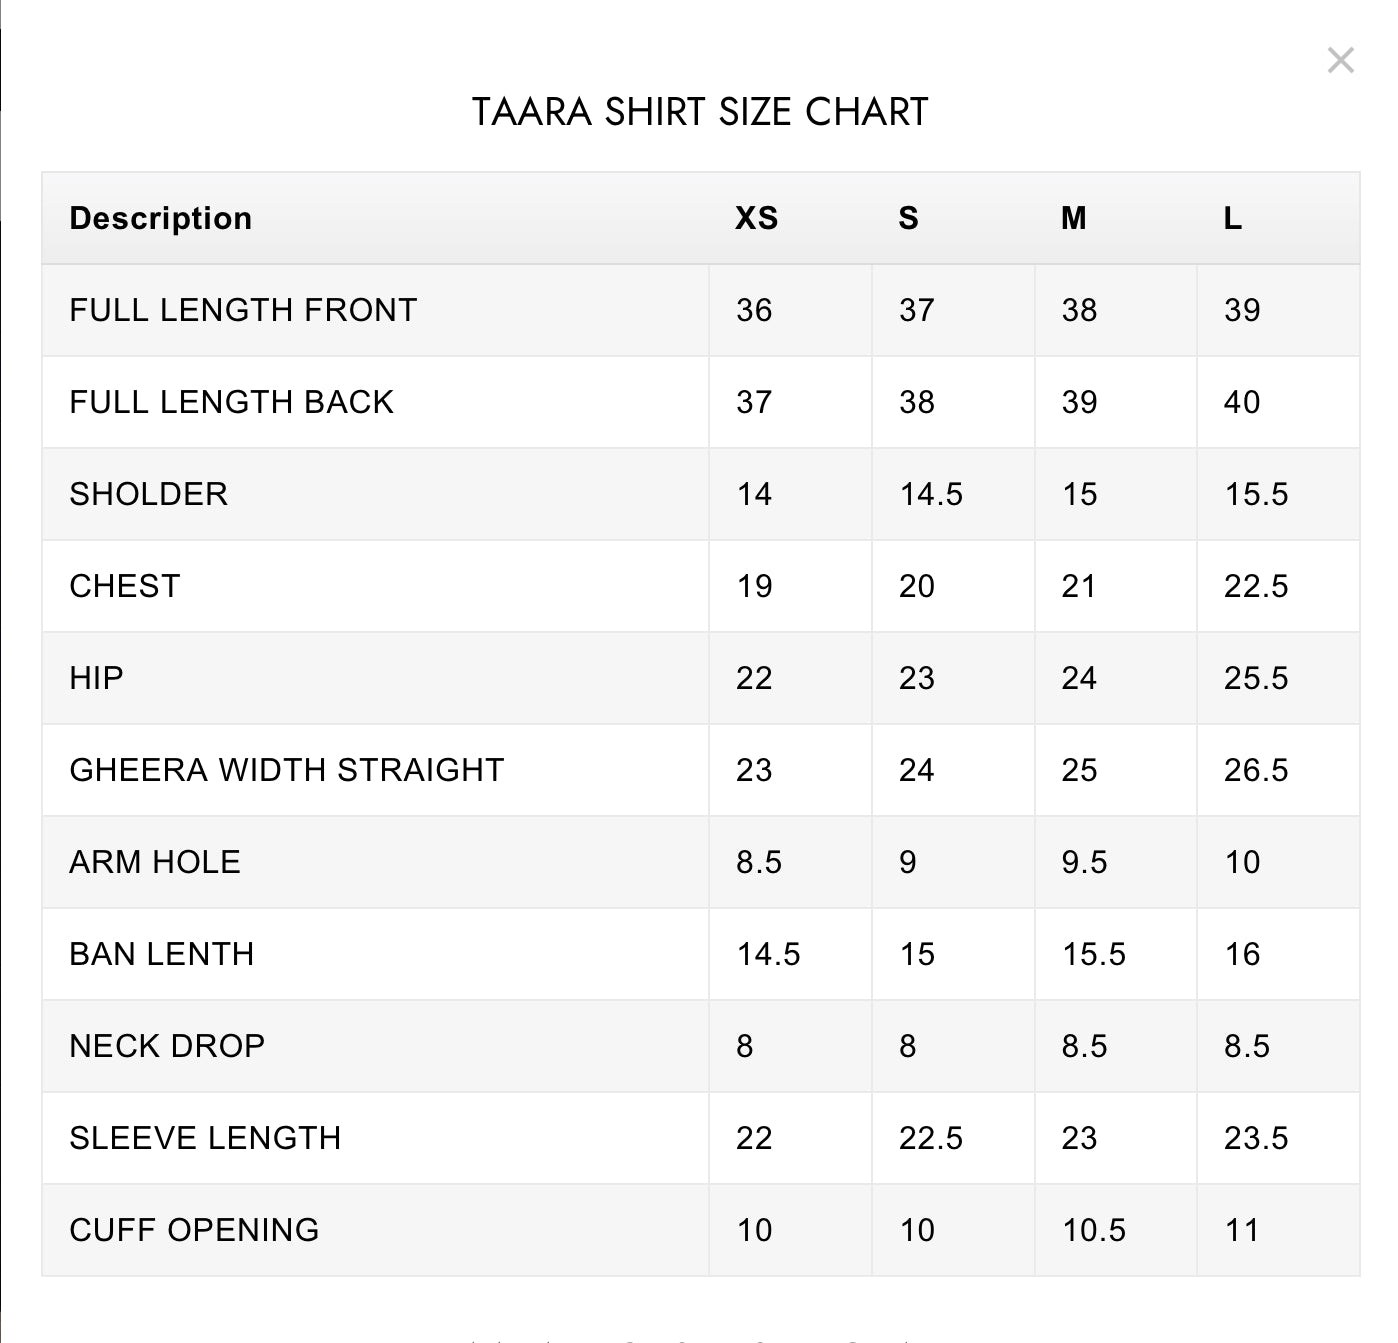Select the S column header
Screen dimensions: 1398x1343
pos(908,218)
